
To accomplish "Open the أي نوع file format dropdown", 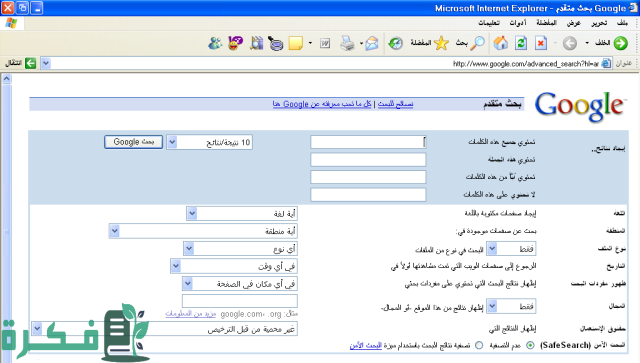I will pos(240,248).
